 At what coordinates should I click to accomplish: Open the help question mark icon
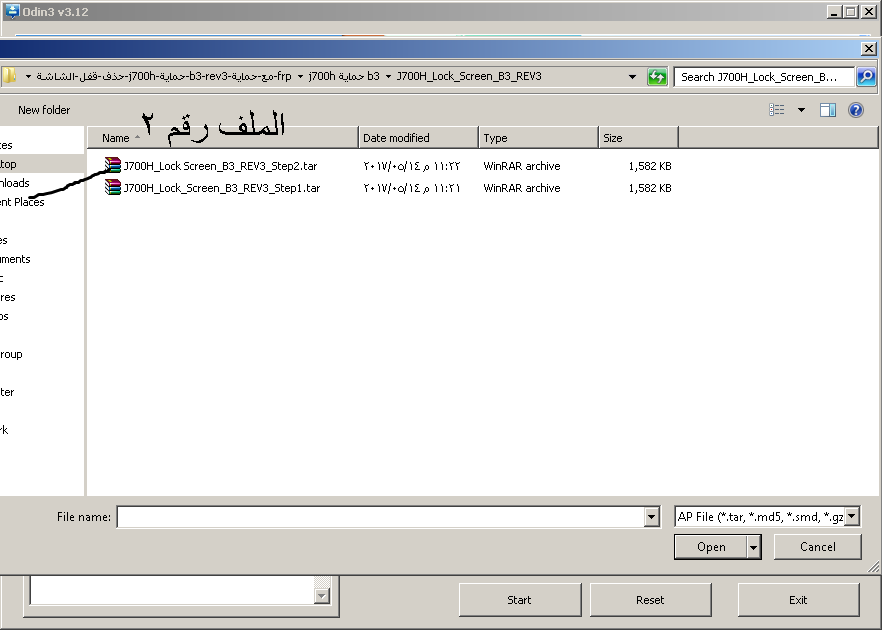tap(856, 110)
